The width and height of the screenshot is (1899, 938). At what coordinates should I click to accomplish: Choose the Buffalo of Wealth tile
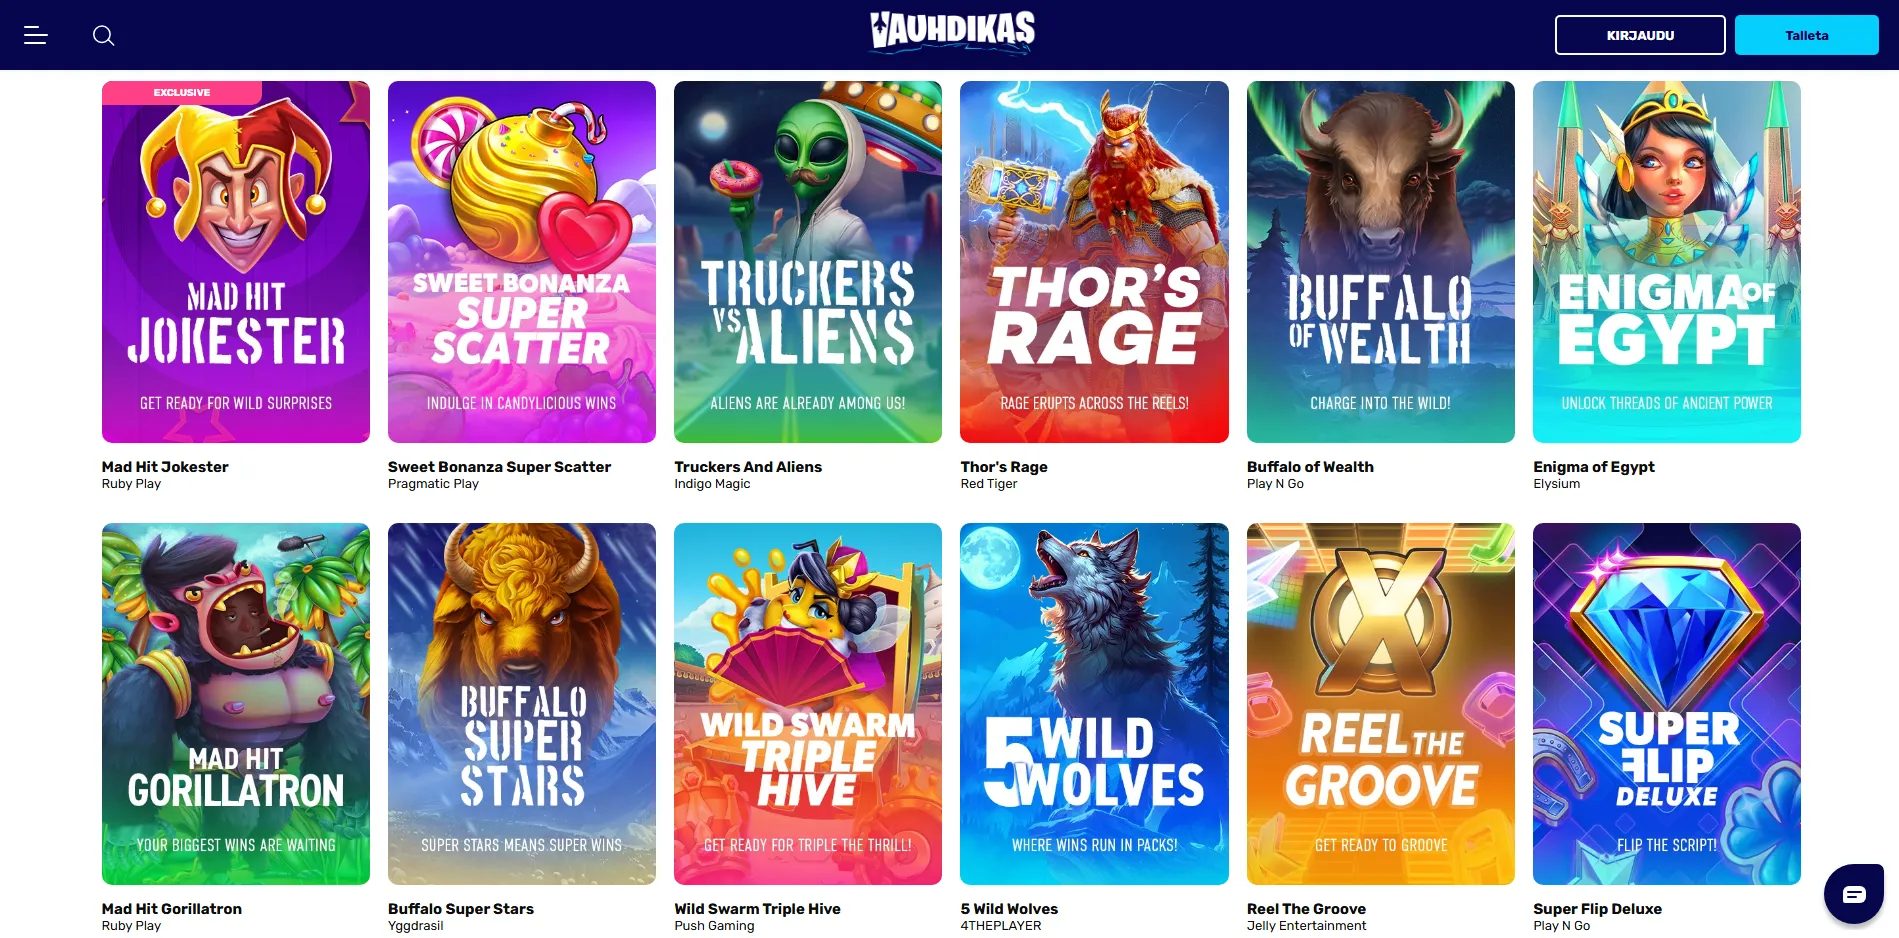click(x=1380, y=262)
